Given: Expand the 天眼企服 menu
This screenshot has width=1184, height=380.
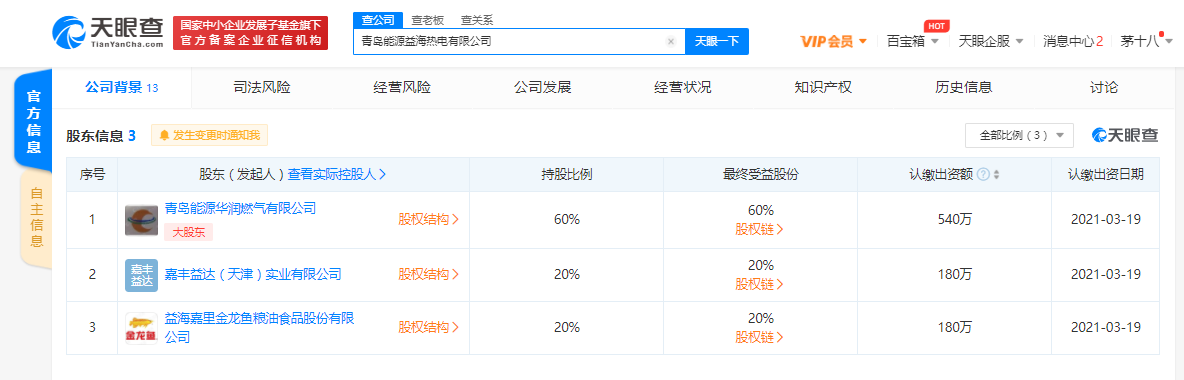Looking at the screenshot, I should (x=991, y=42).
